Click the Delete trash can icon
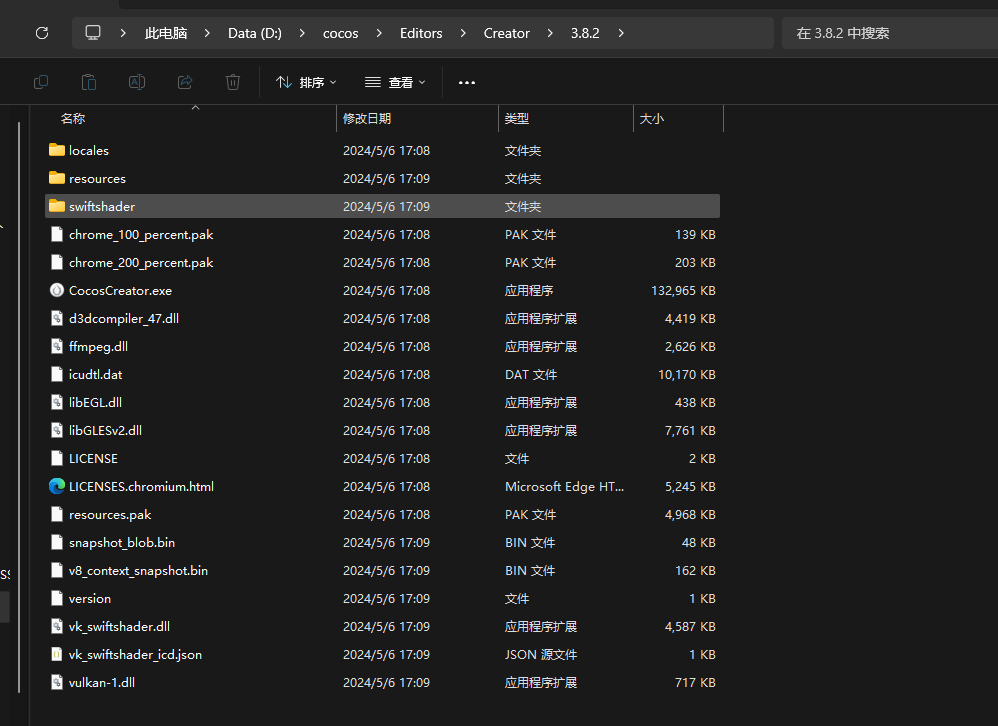This screenshot has height=726, width=998. click(233, 82)
